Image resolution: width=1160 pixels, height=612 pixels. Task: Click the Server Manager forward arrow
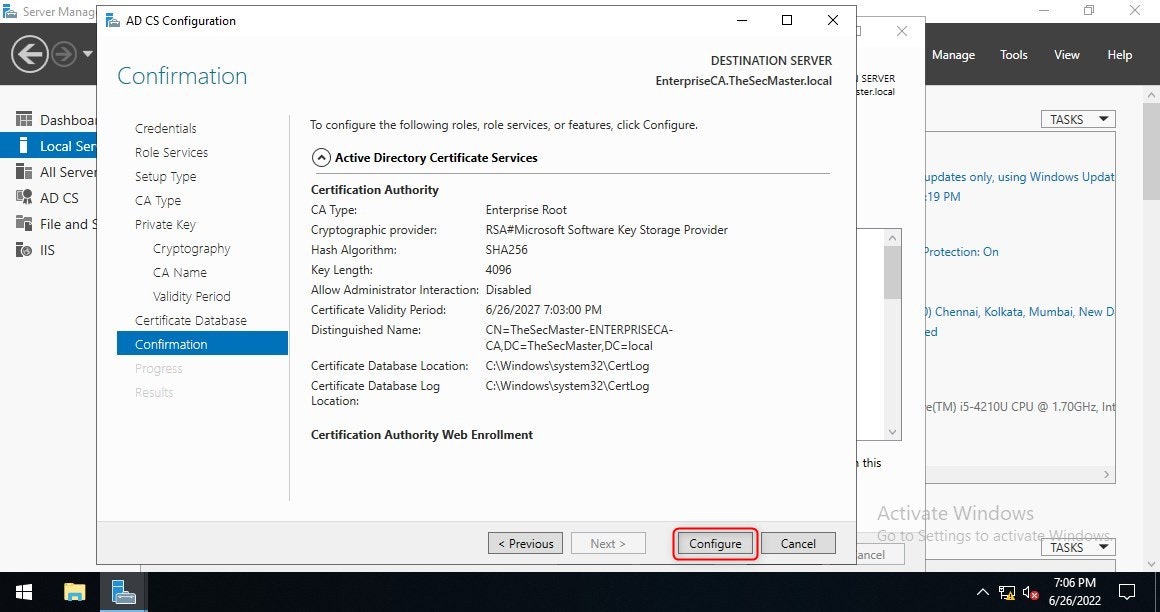(64, 54)
